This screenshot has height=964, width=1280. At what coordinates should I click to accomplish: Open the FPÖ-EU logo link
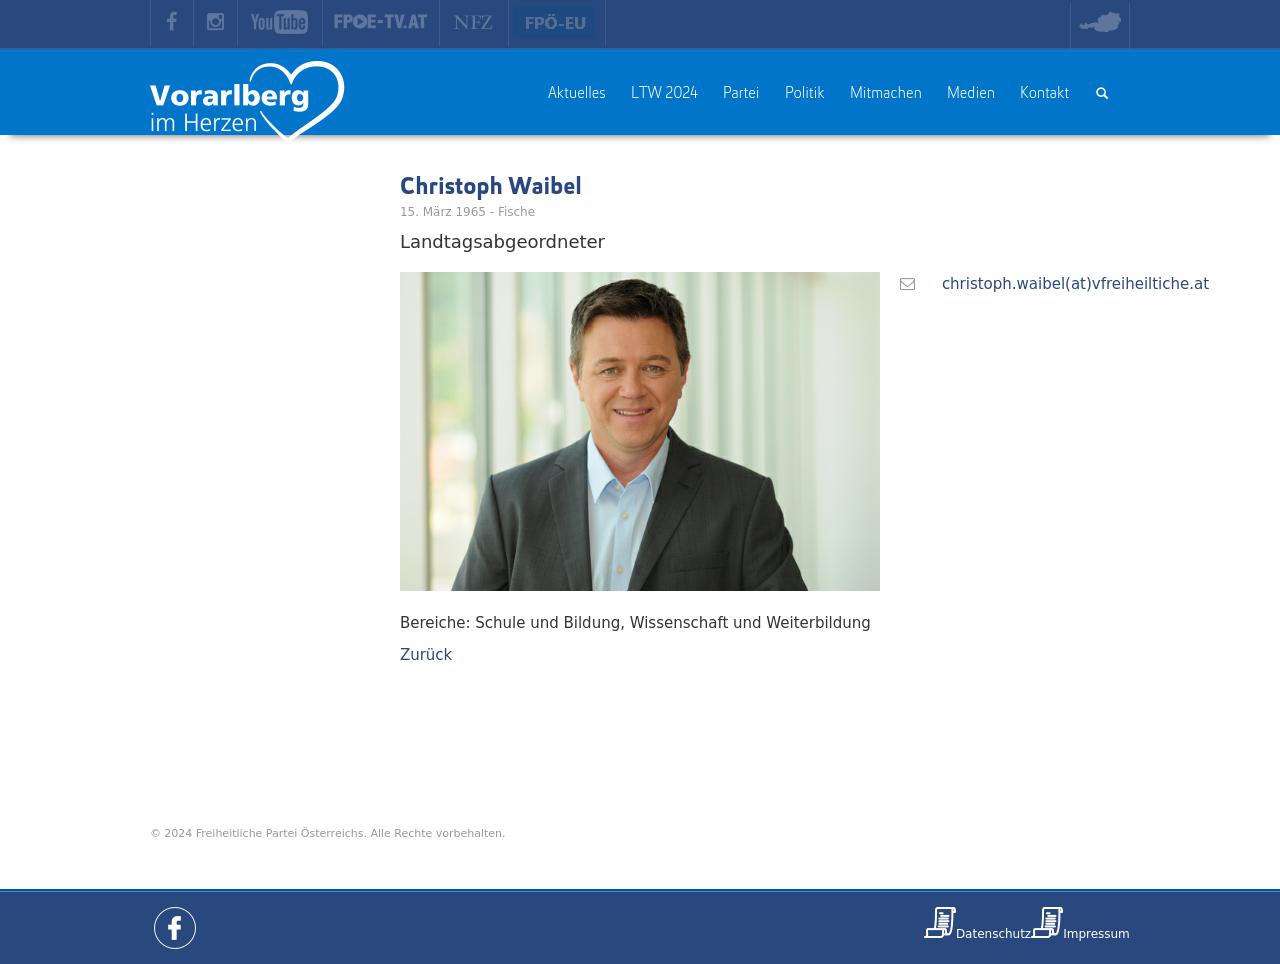pos(556,23)
